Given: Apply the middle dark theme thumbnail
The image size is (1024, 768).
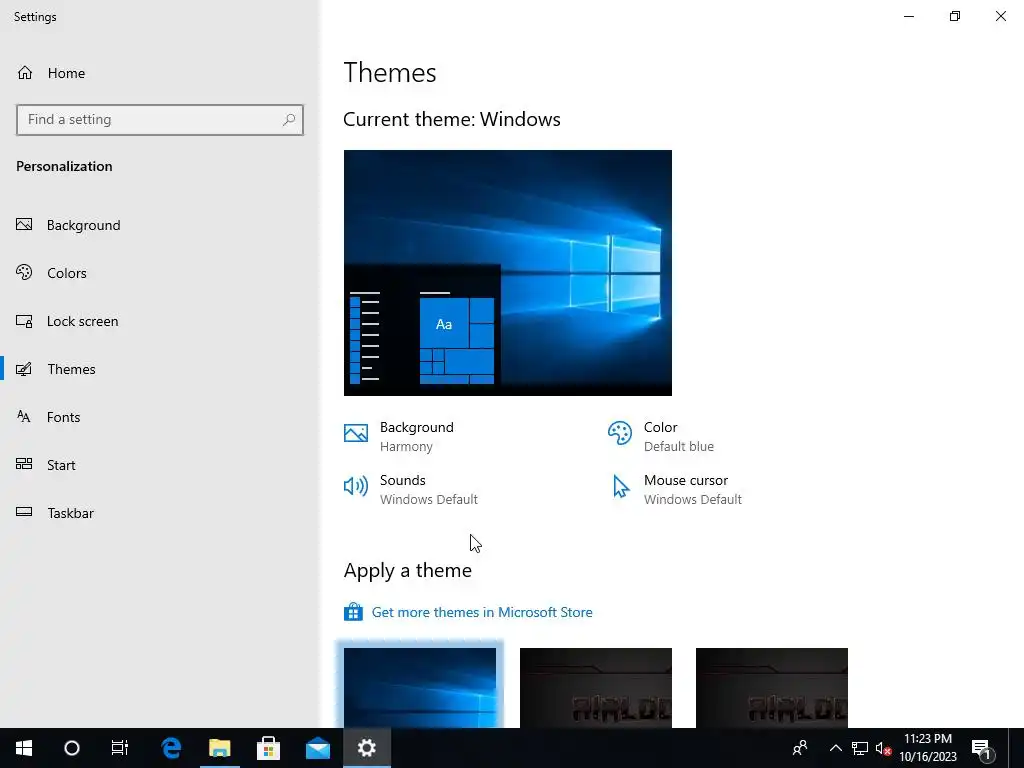Looking at the screenshot, I should pos(596,688).
